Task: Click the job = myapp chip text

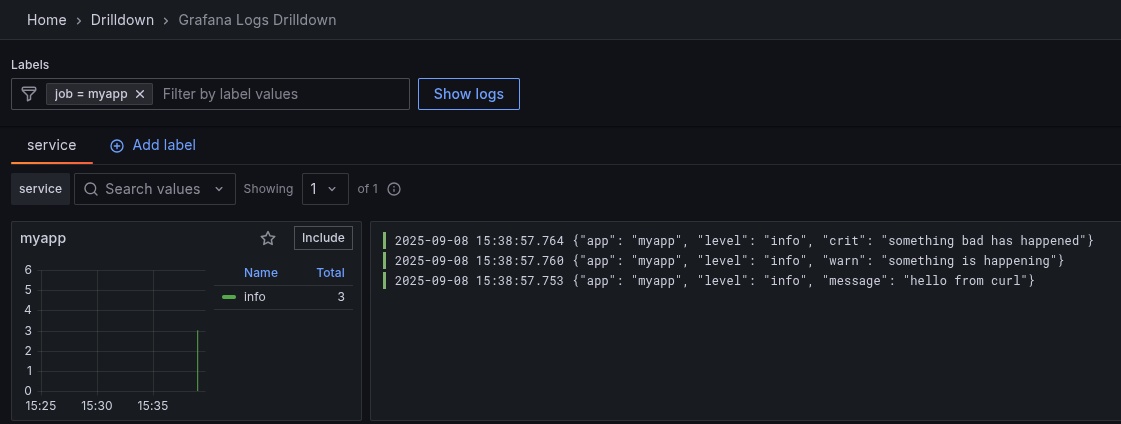Action: coord(91,94)
